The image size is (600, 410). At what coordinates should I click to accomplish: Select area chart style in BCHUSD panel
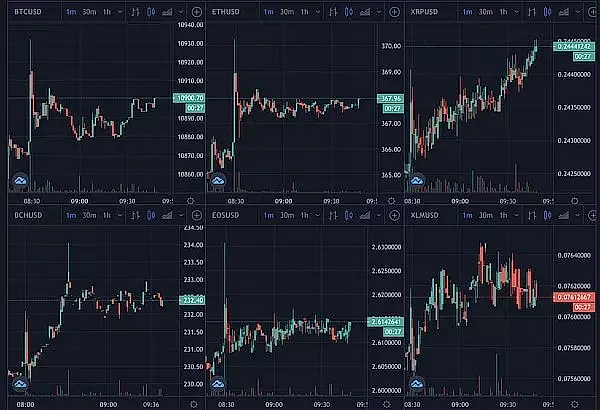[x=167, y=216]
